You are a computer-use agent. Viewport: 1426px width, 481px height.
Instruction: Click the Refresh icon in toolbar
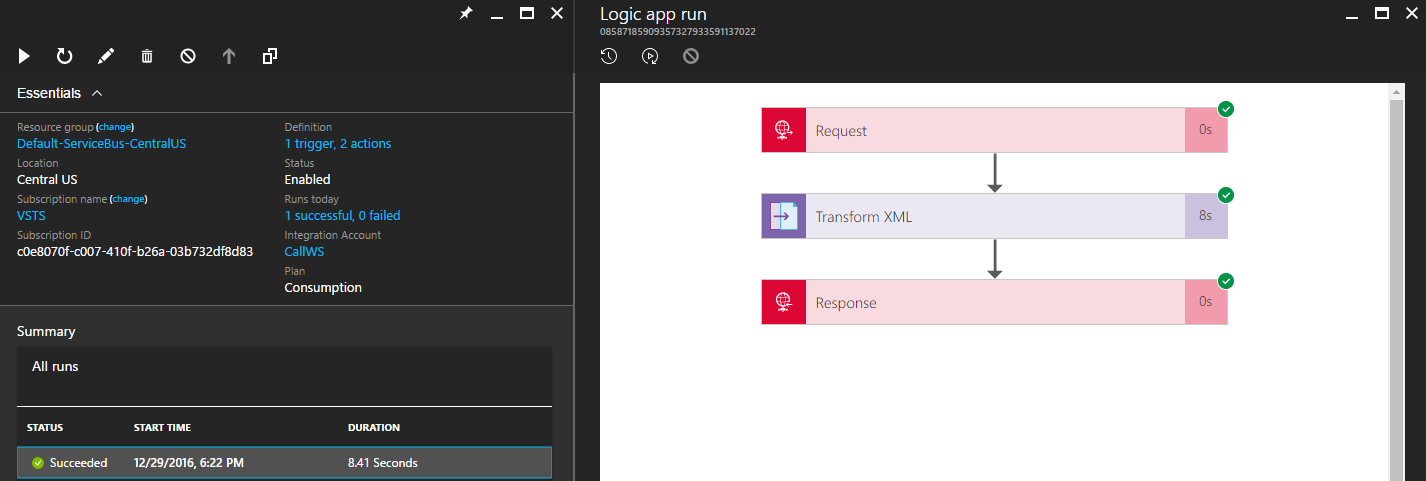point(65,57)
